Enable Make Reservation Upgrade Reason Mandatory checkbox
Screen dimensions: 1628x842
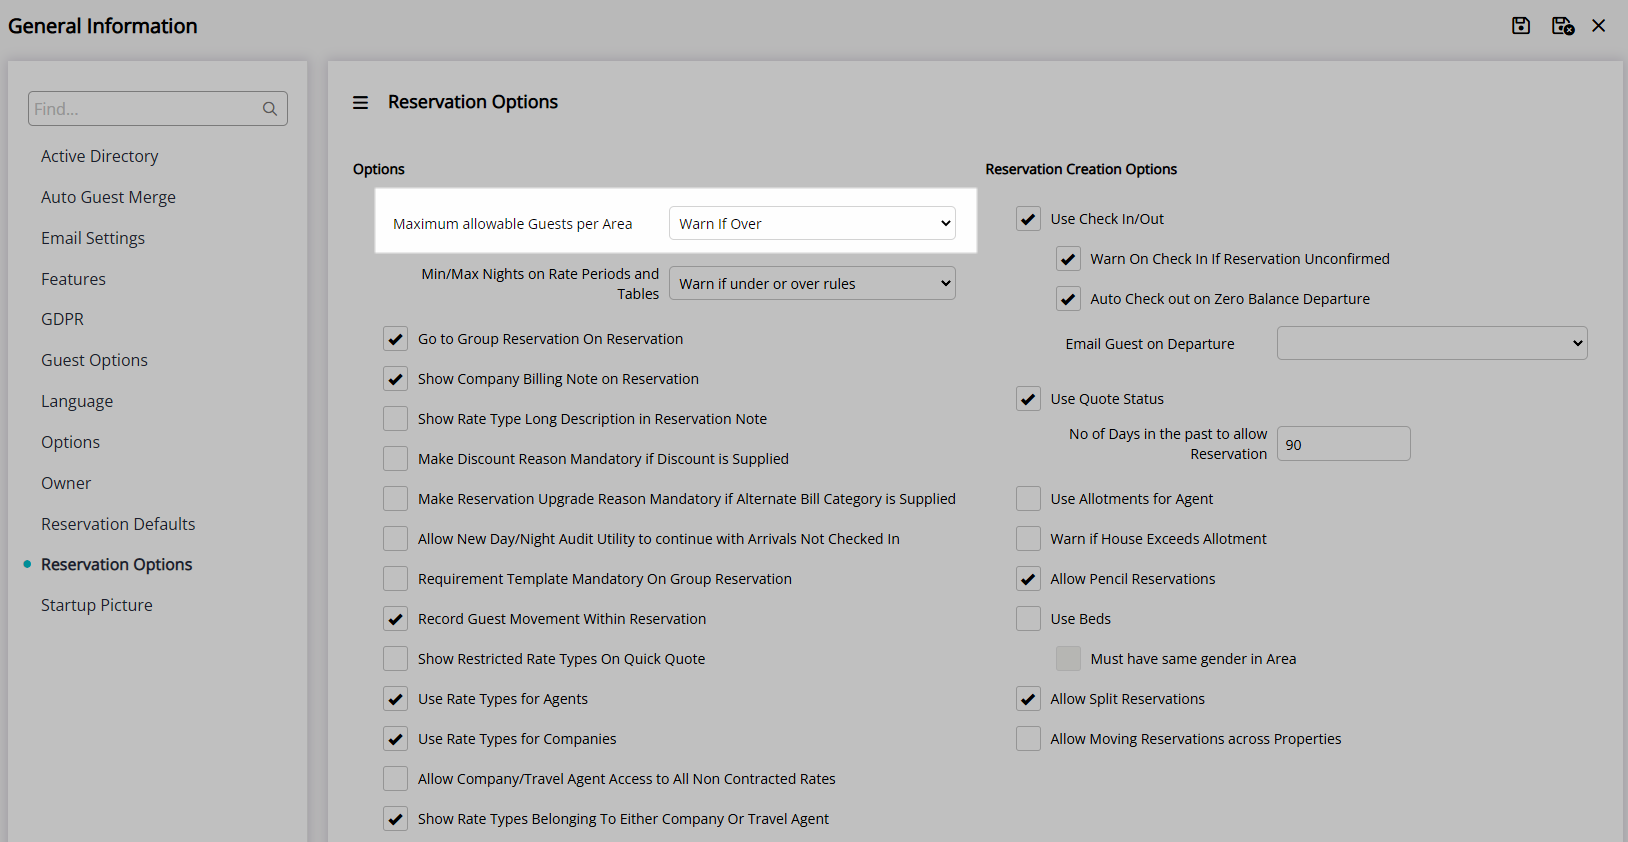[395, 499]
